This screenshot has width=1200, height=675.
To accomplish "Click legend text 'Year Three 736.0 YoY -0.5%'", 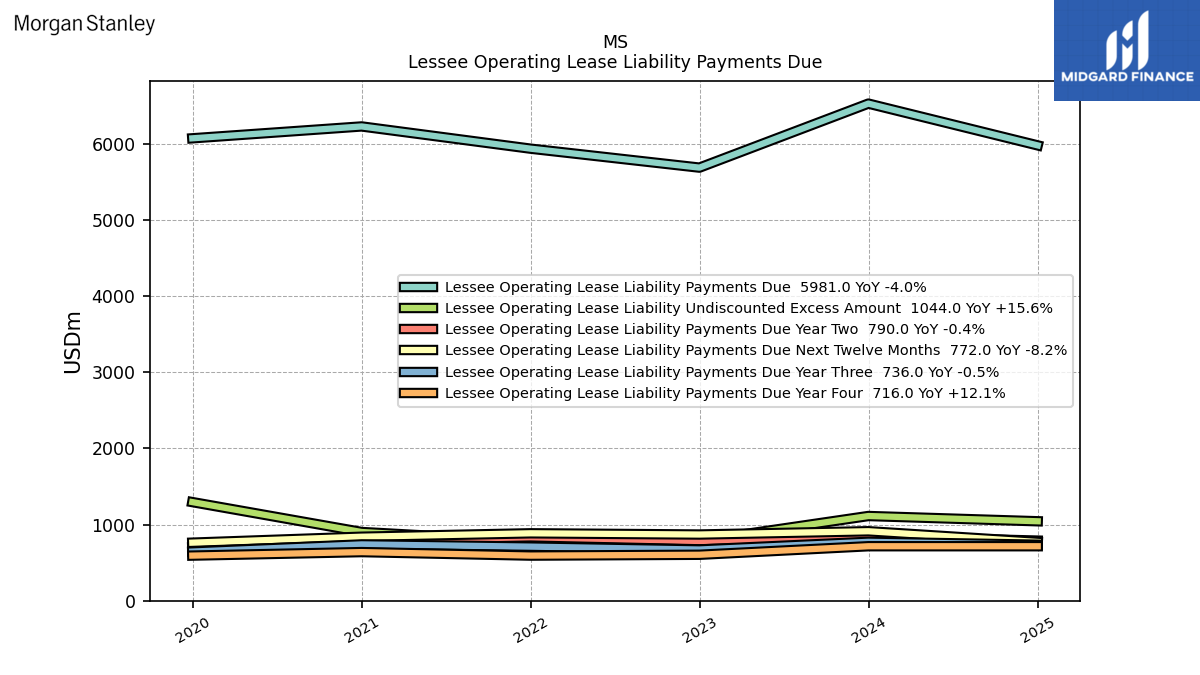I will 896,372.
